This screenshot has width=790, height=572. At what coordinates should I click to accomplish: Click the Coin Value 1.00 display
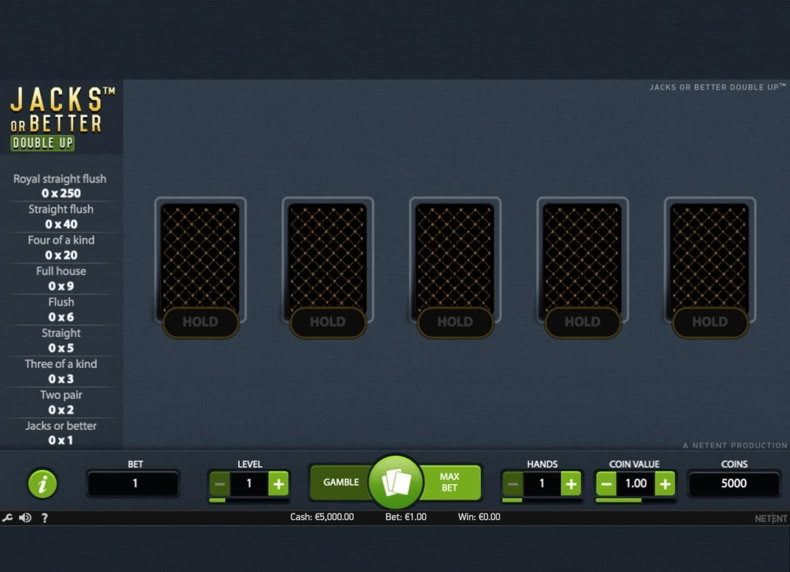[636, 484]
